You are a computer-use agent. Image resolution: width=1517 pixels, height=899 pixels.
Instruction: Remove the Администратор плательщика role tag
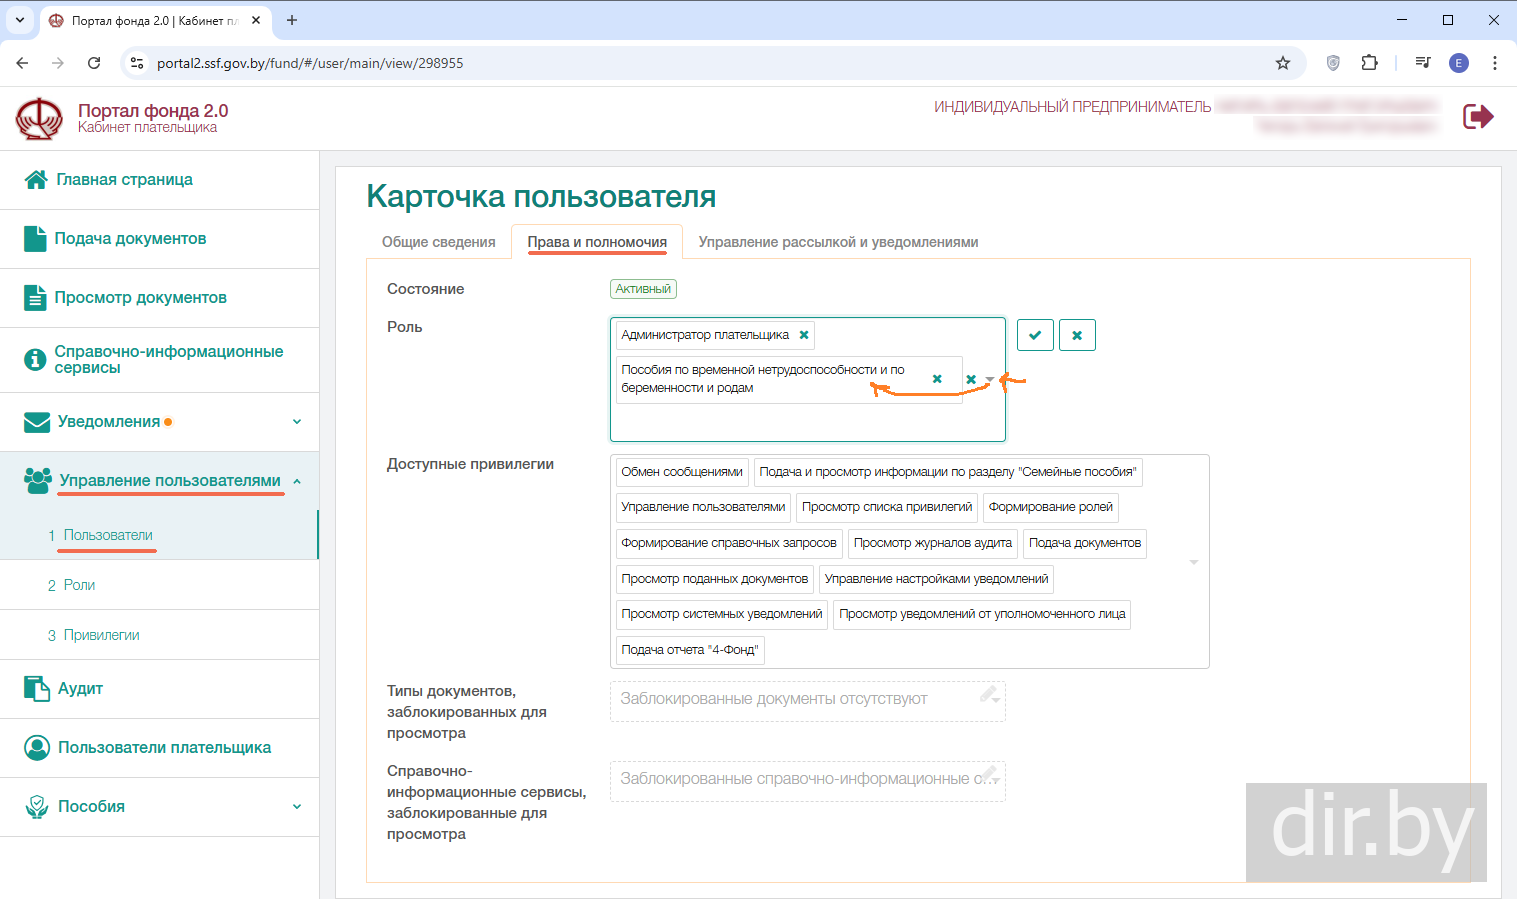[x=804, y=335]
